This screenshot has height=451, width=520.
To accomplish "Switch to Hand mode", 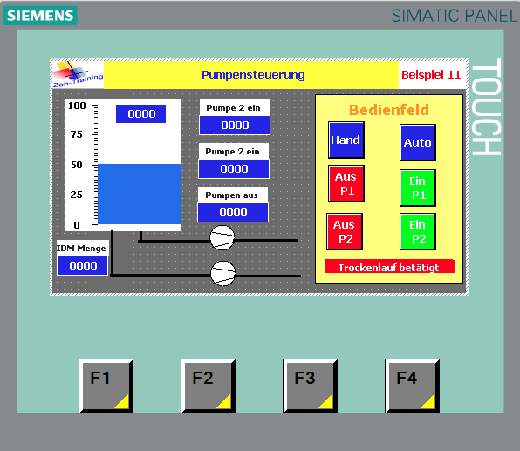I will pyautogui.click(x=346, y=140).
